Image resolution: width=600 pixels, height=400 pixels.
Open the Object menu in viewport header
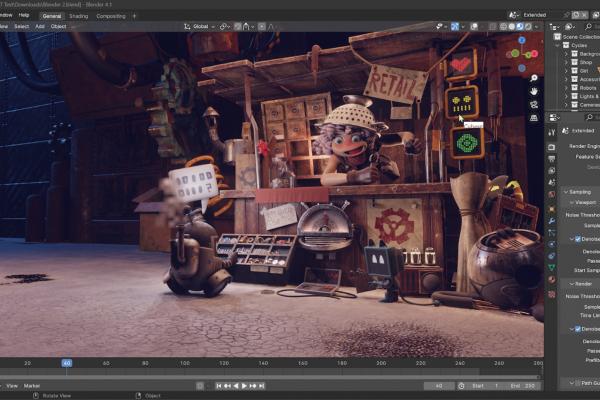(x=59, y=26)
